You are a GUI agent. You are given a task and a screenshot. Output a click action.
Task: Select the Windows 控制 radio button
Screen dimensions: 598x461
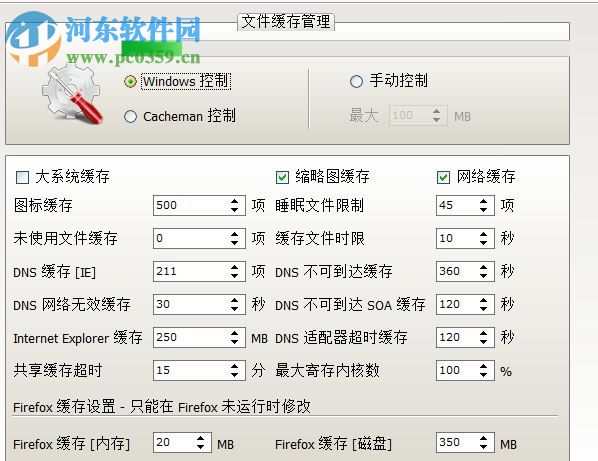130,82
